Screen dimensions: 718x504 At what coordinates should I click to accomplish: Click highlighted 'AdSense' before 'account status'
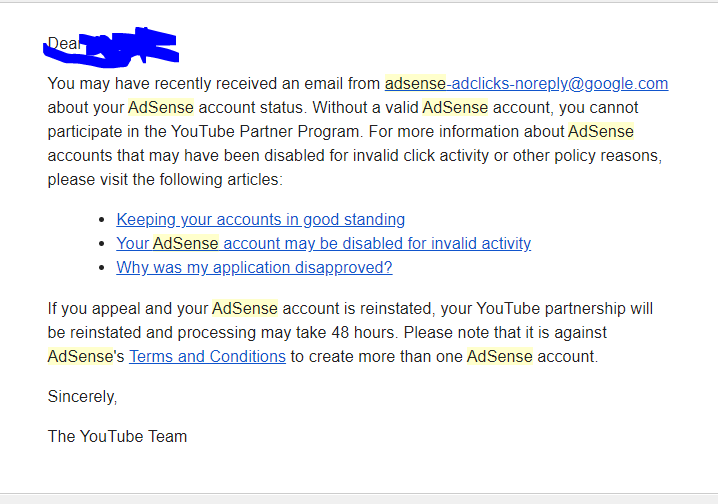click(x=161, y=108)
